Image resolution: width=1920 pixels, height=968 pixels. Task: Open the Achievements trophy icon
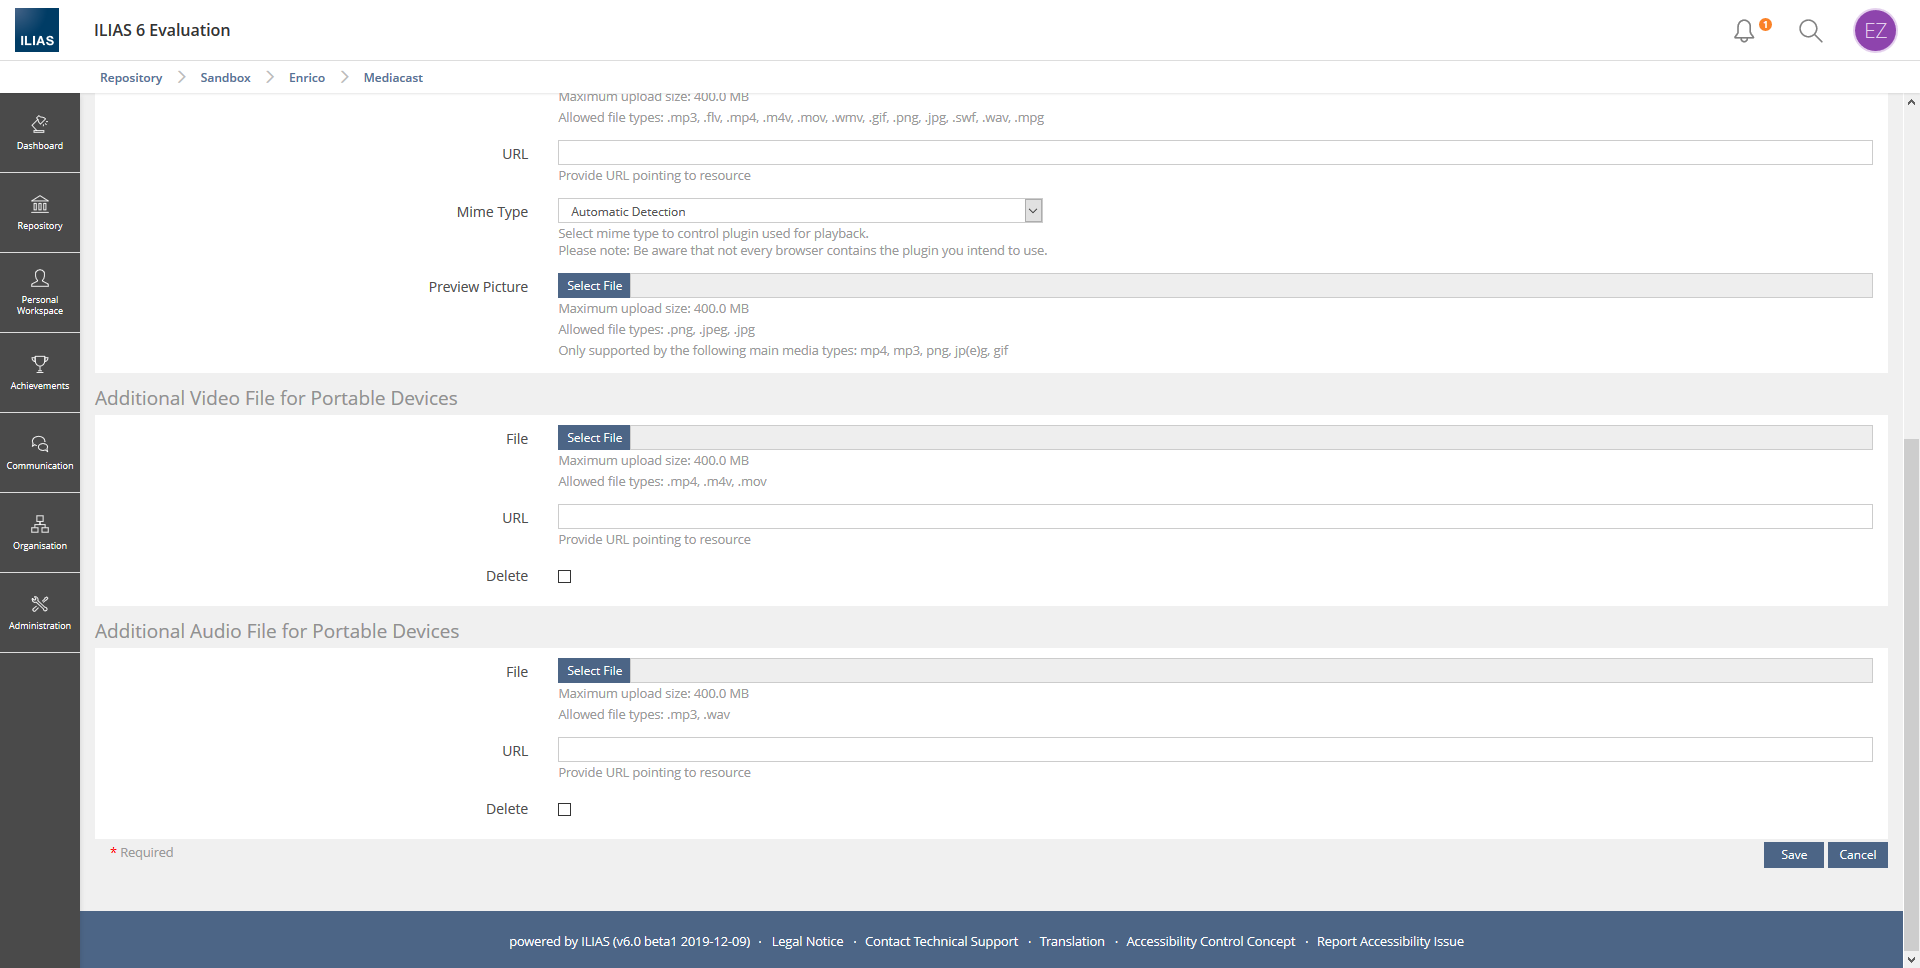40,372
